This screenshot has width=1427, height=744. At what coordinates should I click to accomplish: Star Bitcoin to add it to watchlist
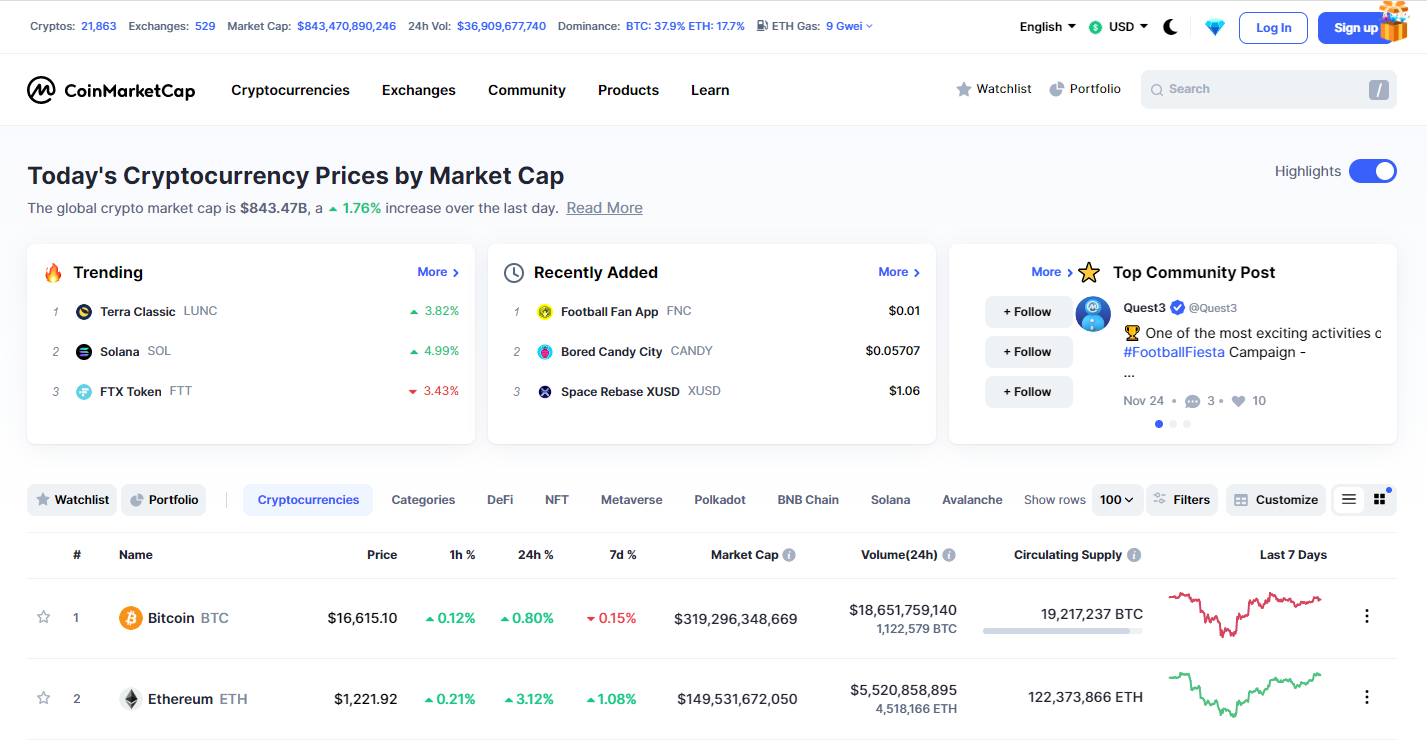click(x=43, y=617)
